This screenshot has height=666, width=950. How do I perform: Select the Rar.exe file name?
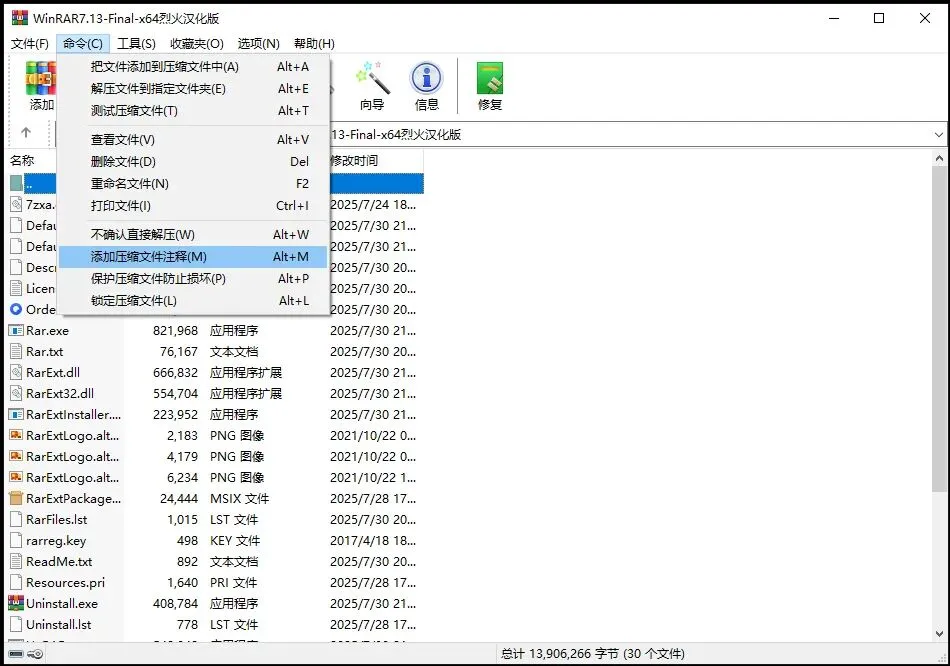tap(47, 330)
